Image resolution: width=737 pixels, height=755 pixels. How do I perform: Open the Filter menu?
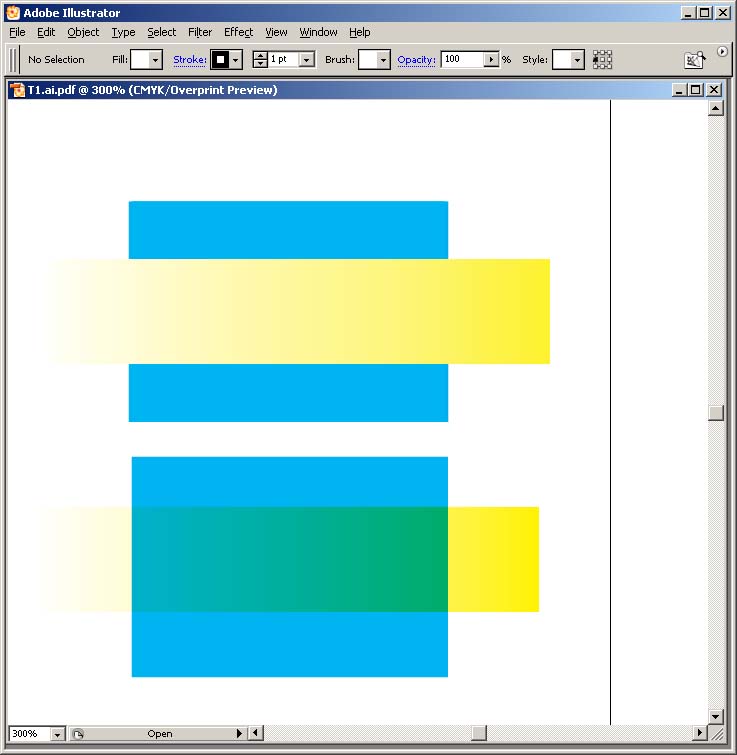point(200,32)
